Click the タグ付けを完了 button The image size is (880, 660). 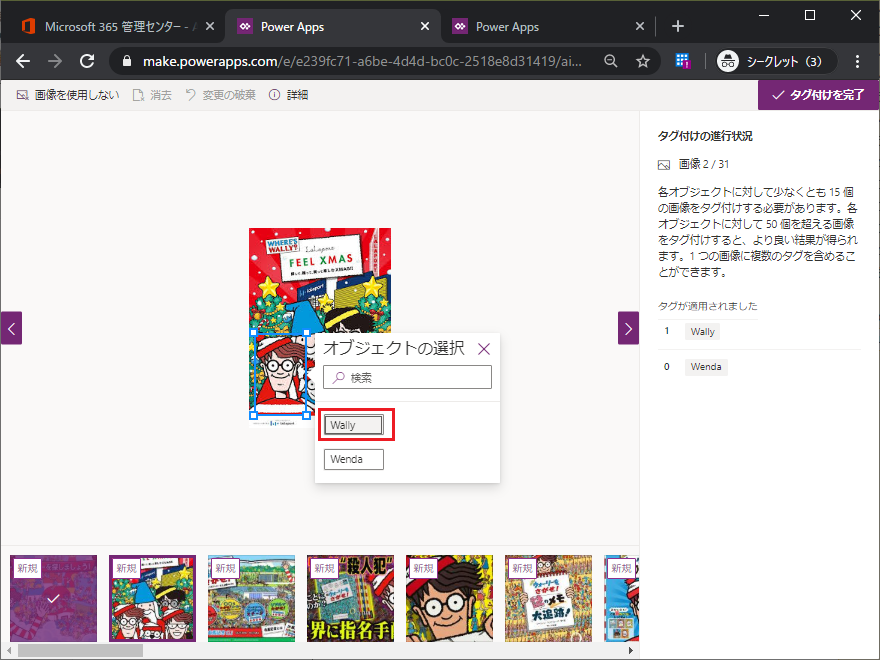(x=818, y=95)
